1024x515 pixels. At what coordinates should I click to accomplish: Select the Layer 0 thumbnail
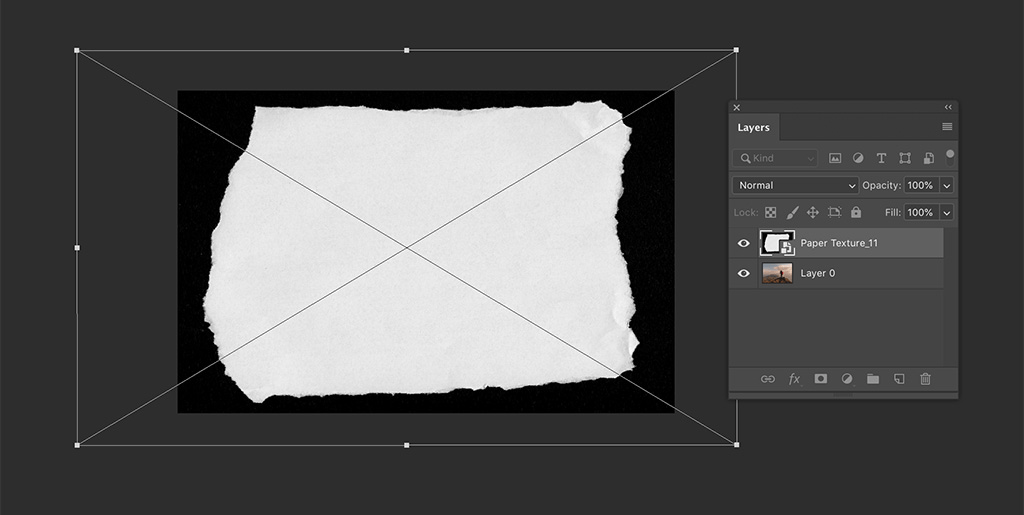tap(777, 273)
